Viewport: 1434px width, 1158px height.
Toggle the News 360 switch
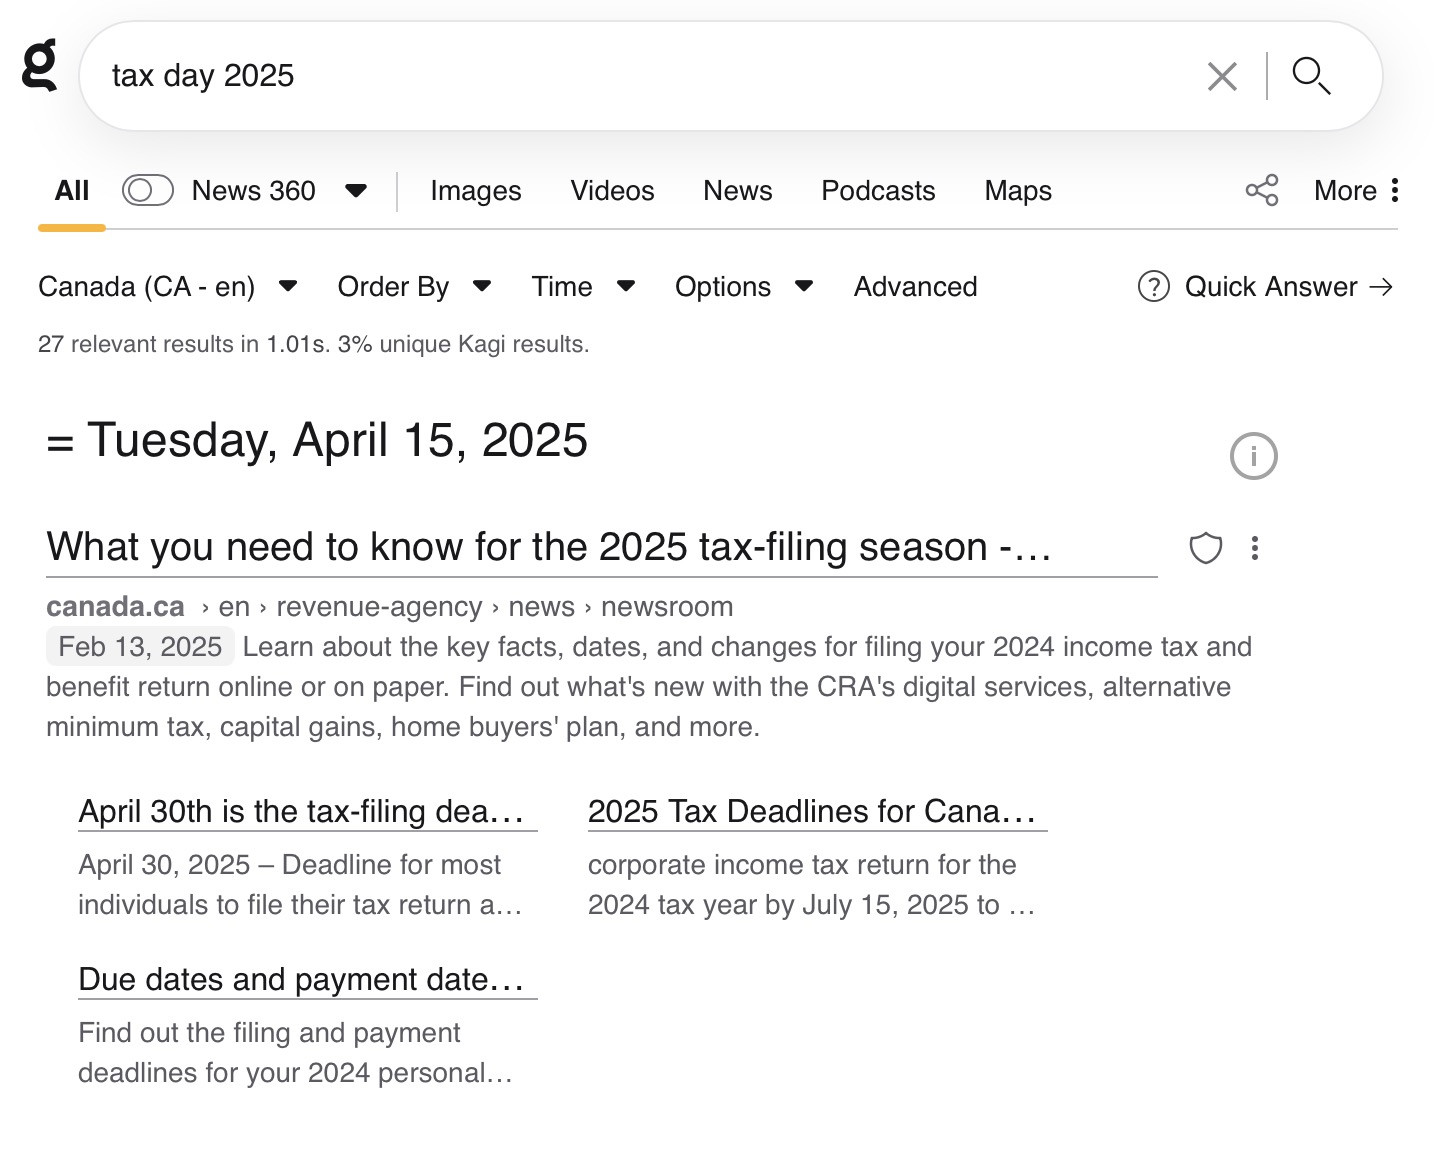tap(148, 190)
